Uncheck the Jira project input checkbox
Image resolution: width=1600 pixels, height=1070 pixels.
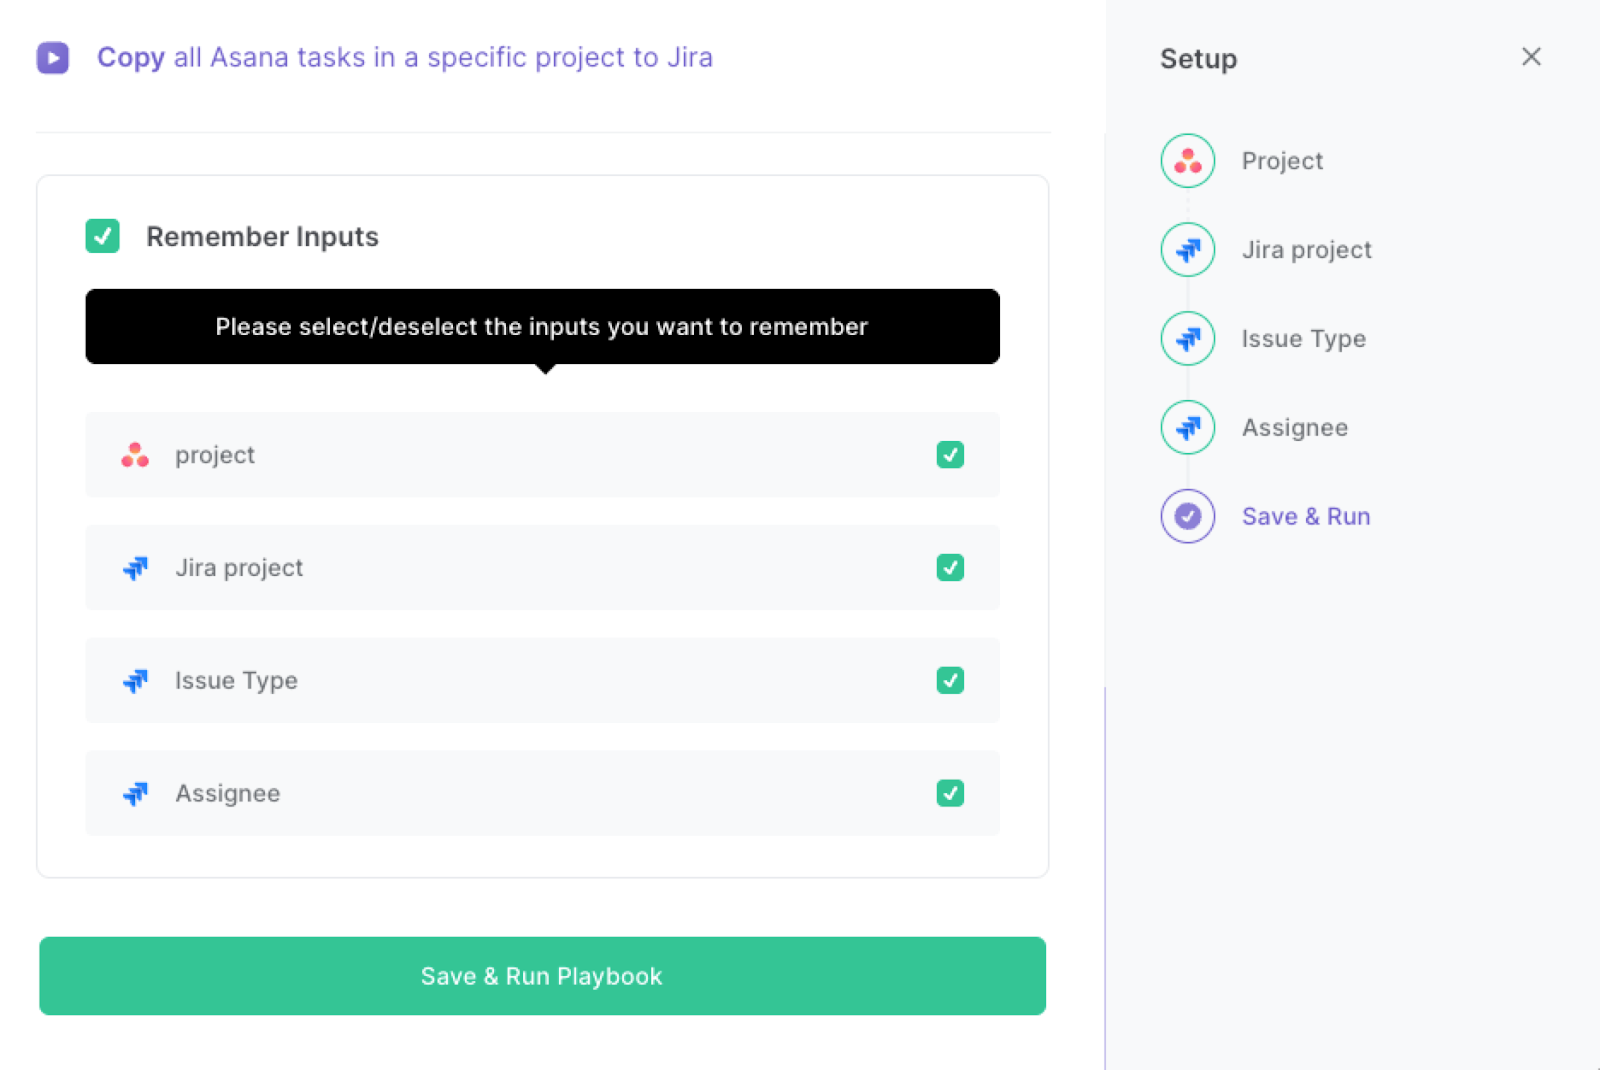950,568
